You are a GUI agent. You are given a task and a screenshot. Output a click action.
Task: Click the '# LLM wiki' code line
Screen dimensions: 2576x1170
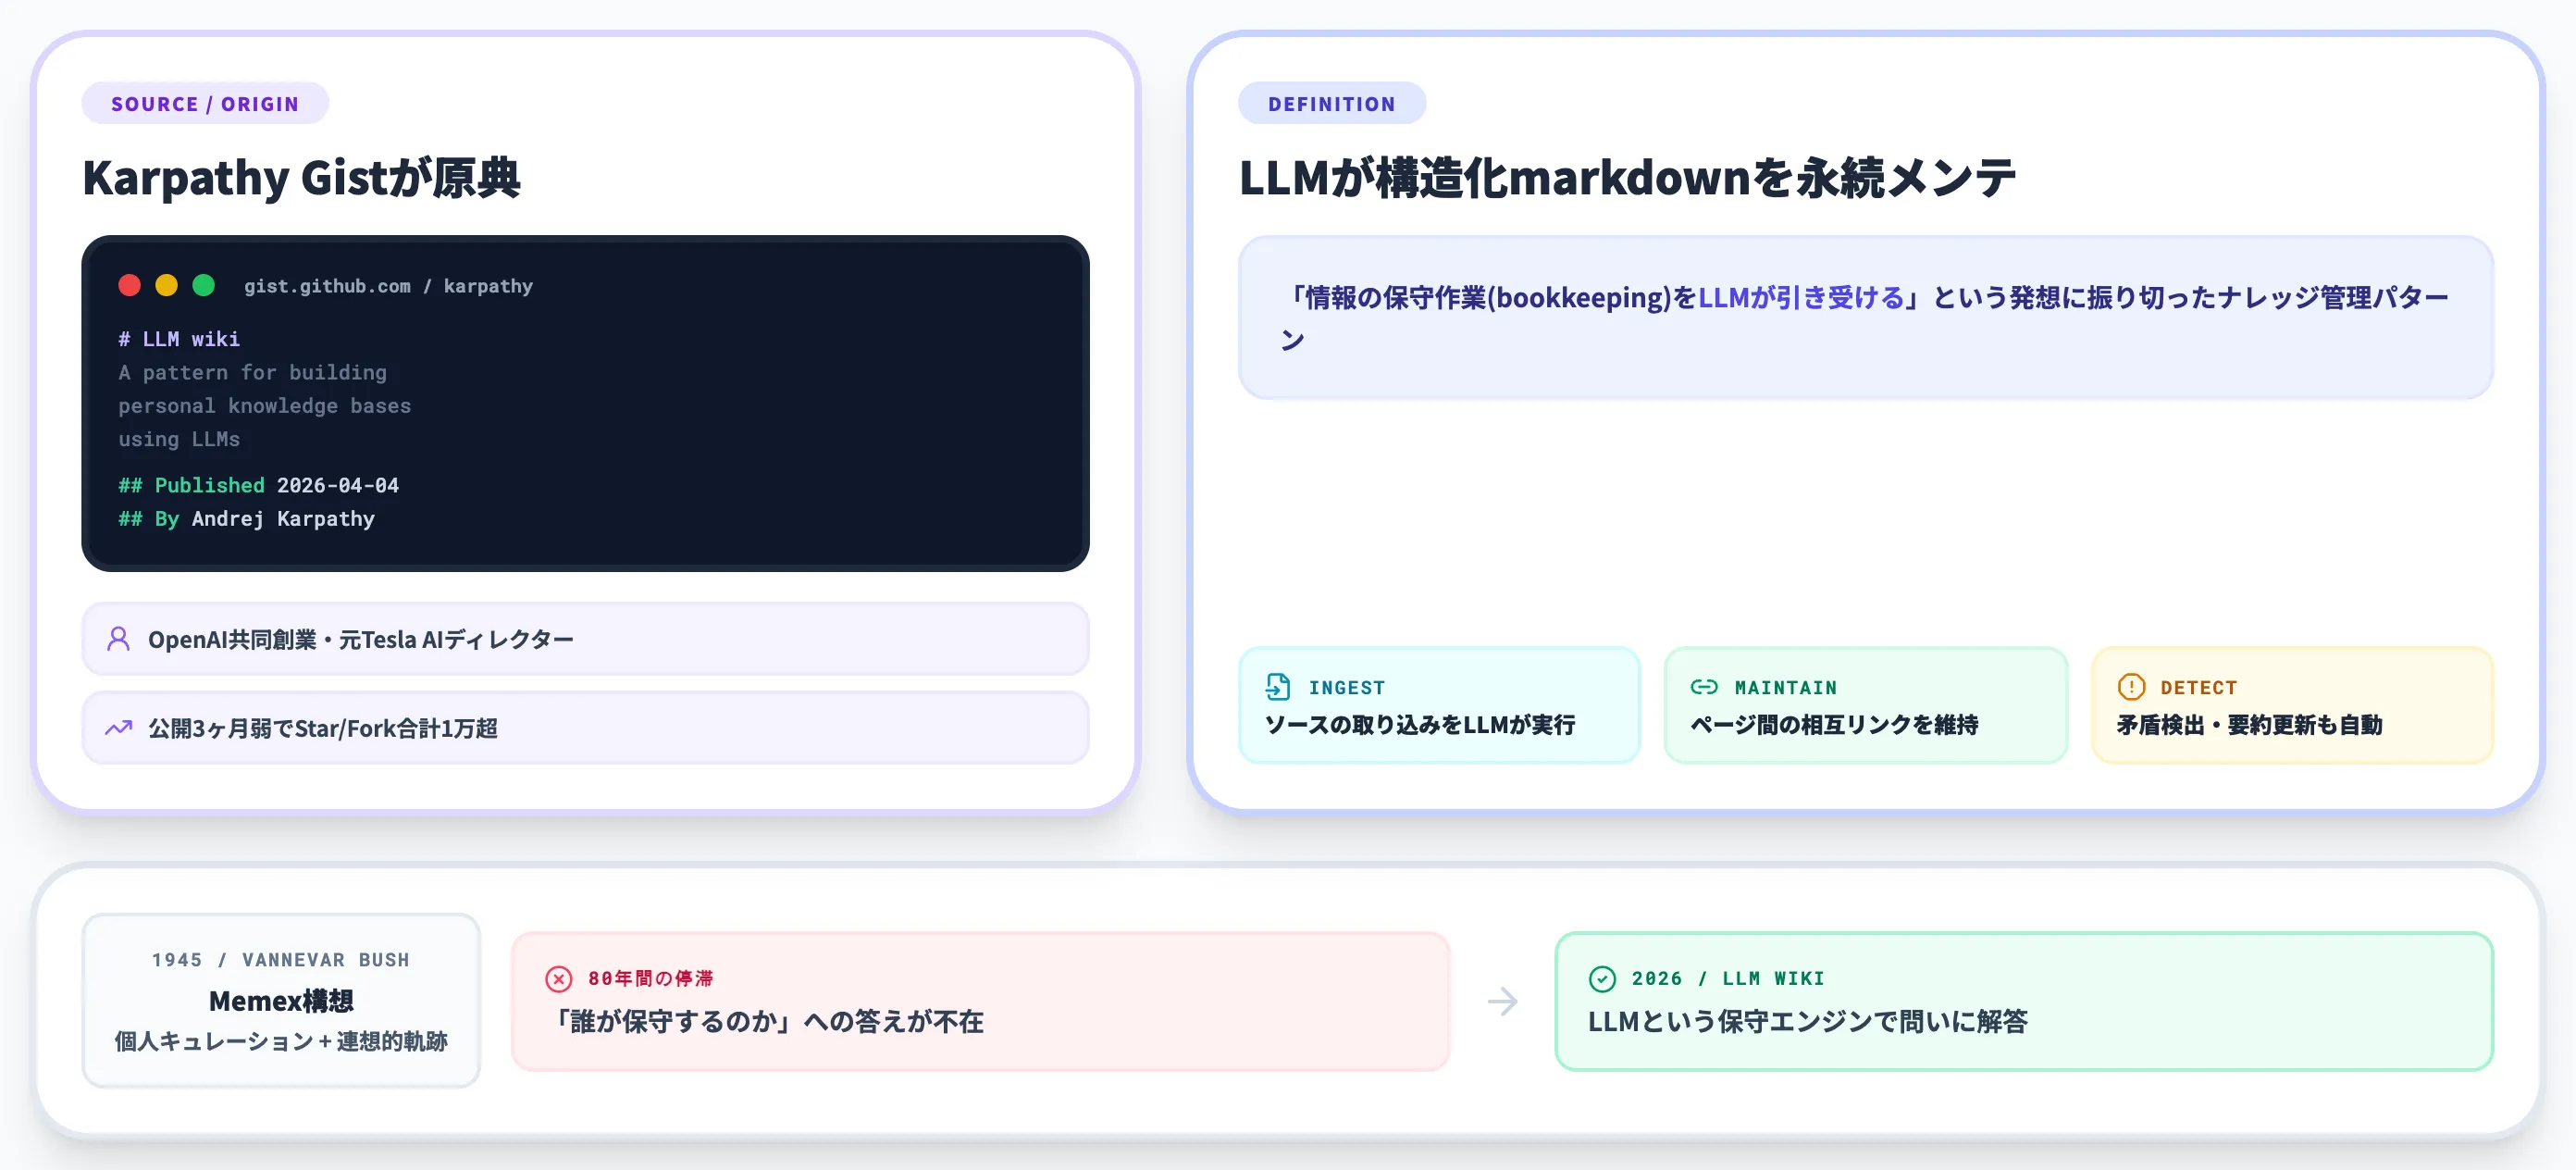pos(179,339)
